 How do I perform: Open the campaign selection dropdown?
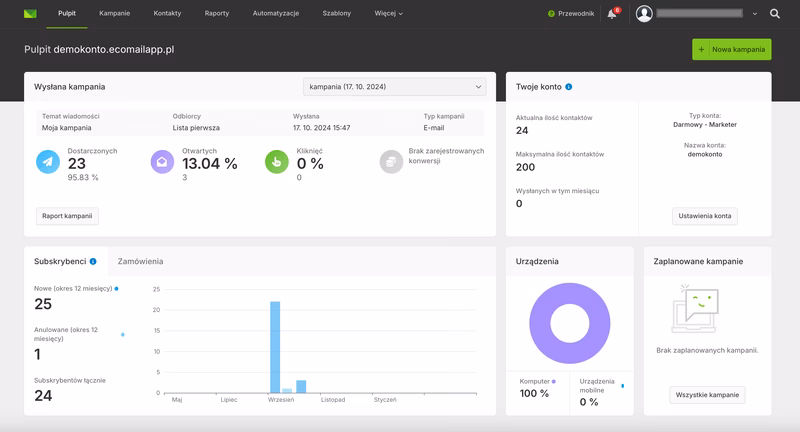click(x=394, y=87)
